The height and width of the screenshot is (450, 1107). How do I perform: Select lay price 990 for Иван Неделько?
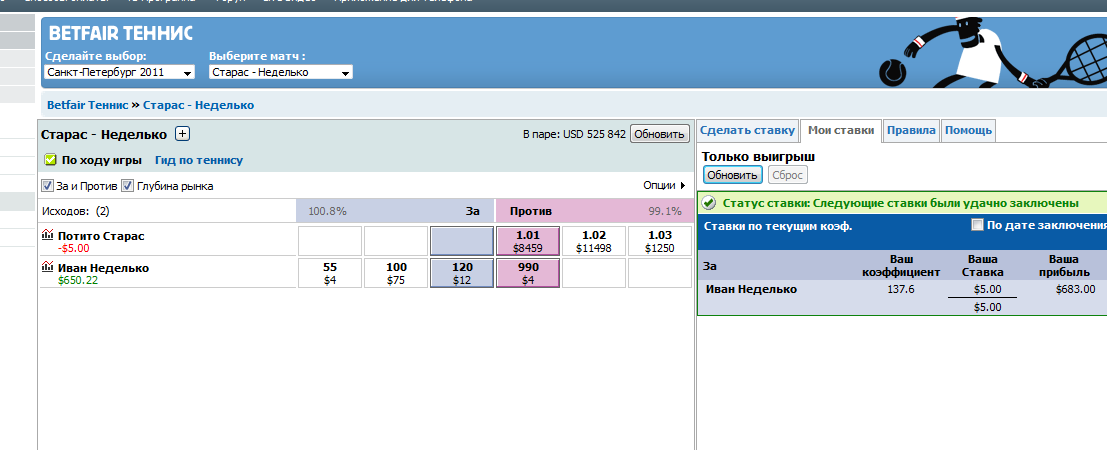(528, 273)
